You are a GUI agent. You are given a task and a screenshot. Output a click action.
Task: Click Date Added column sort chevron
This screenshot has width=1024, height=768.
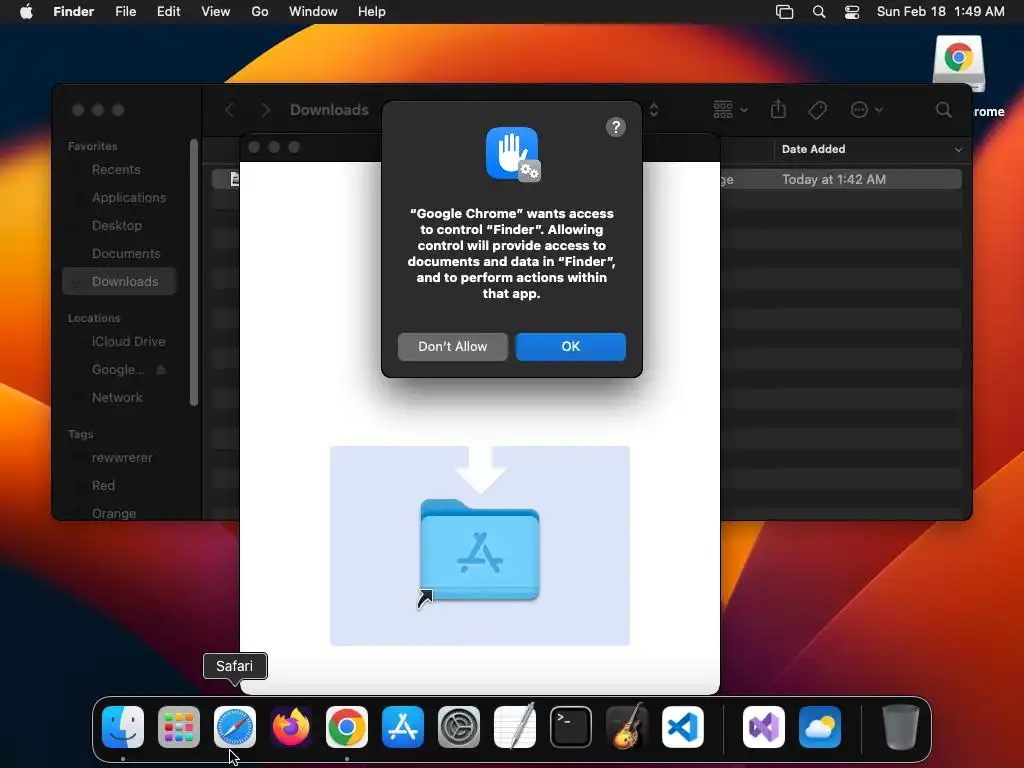(x=958, y=150)
